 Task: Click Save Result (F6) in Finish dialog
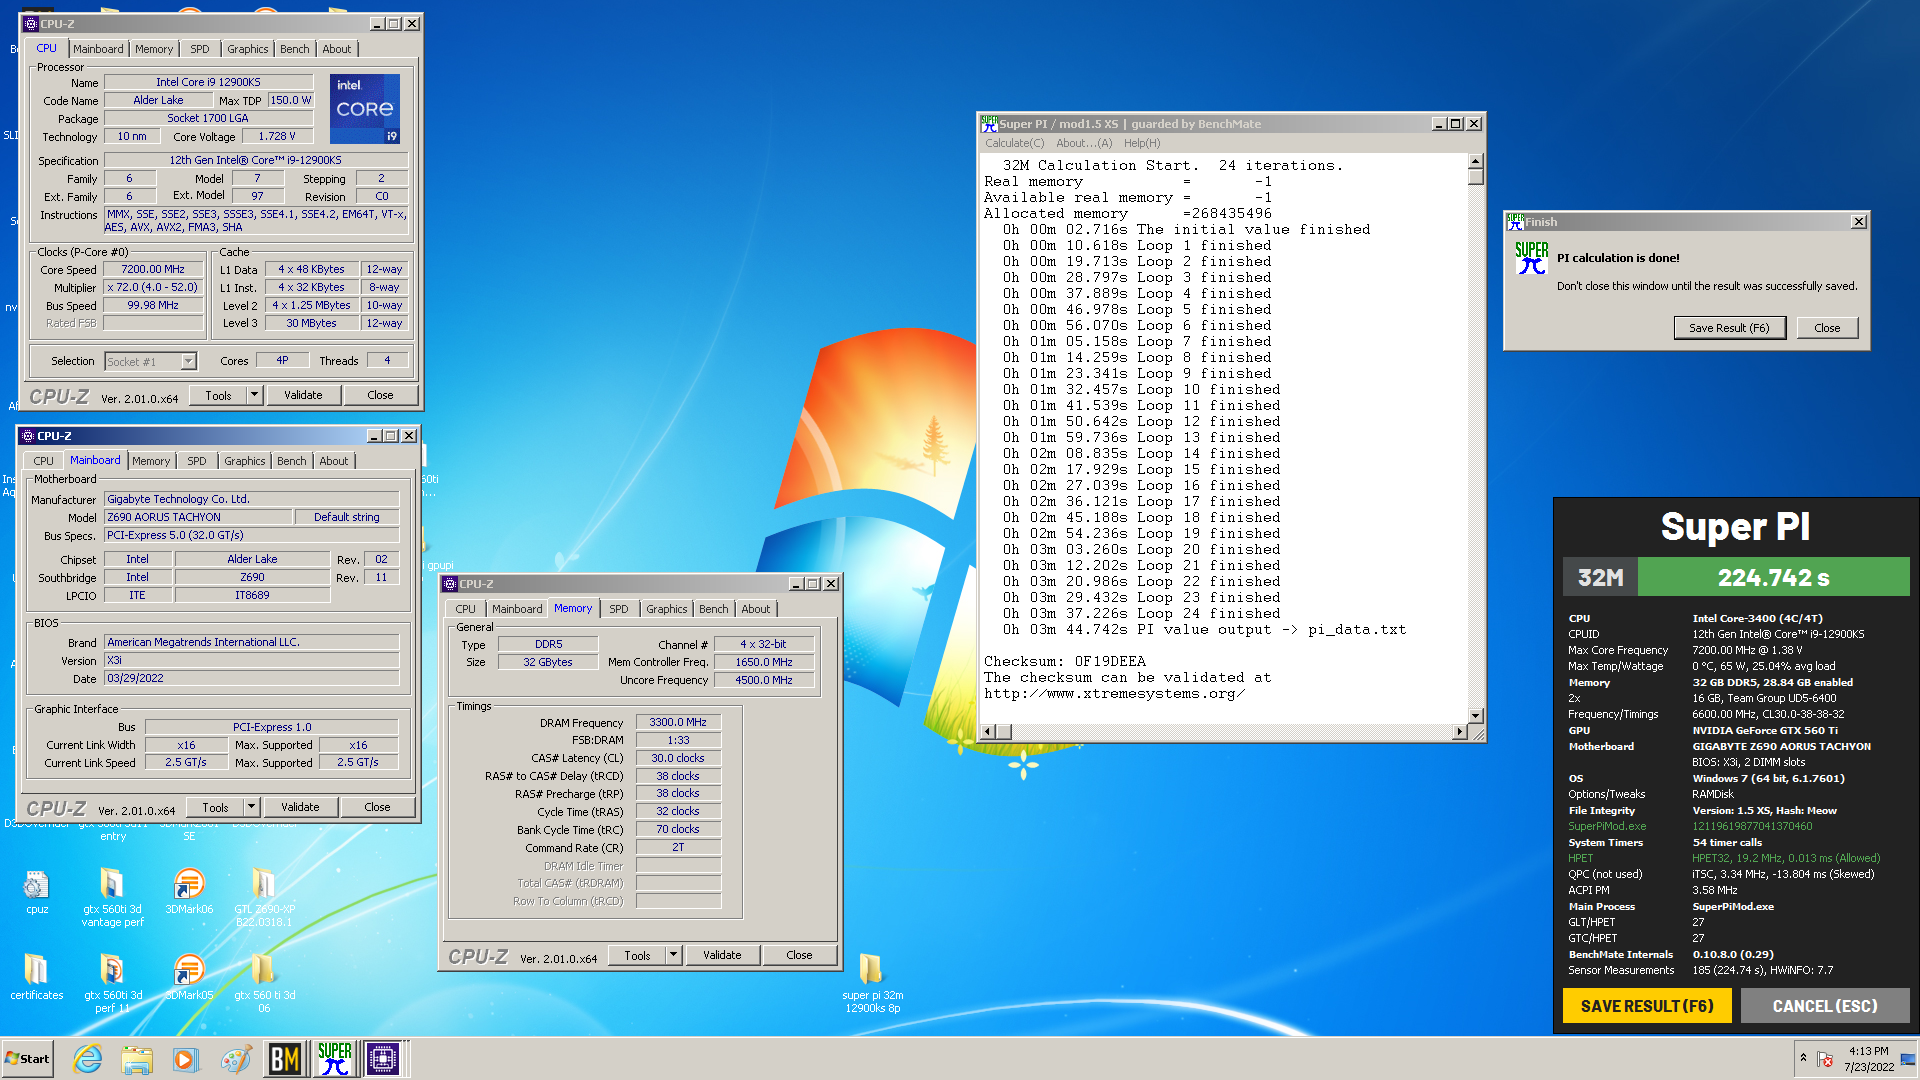(x=1729, y=328)
